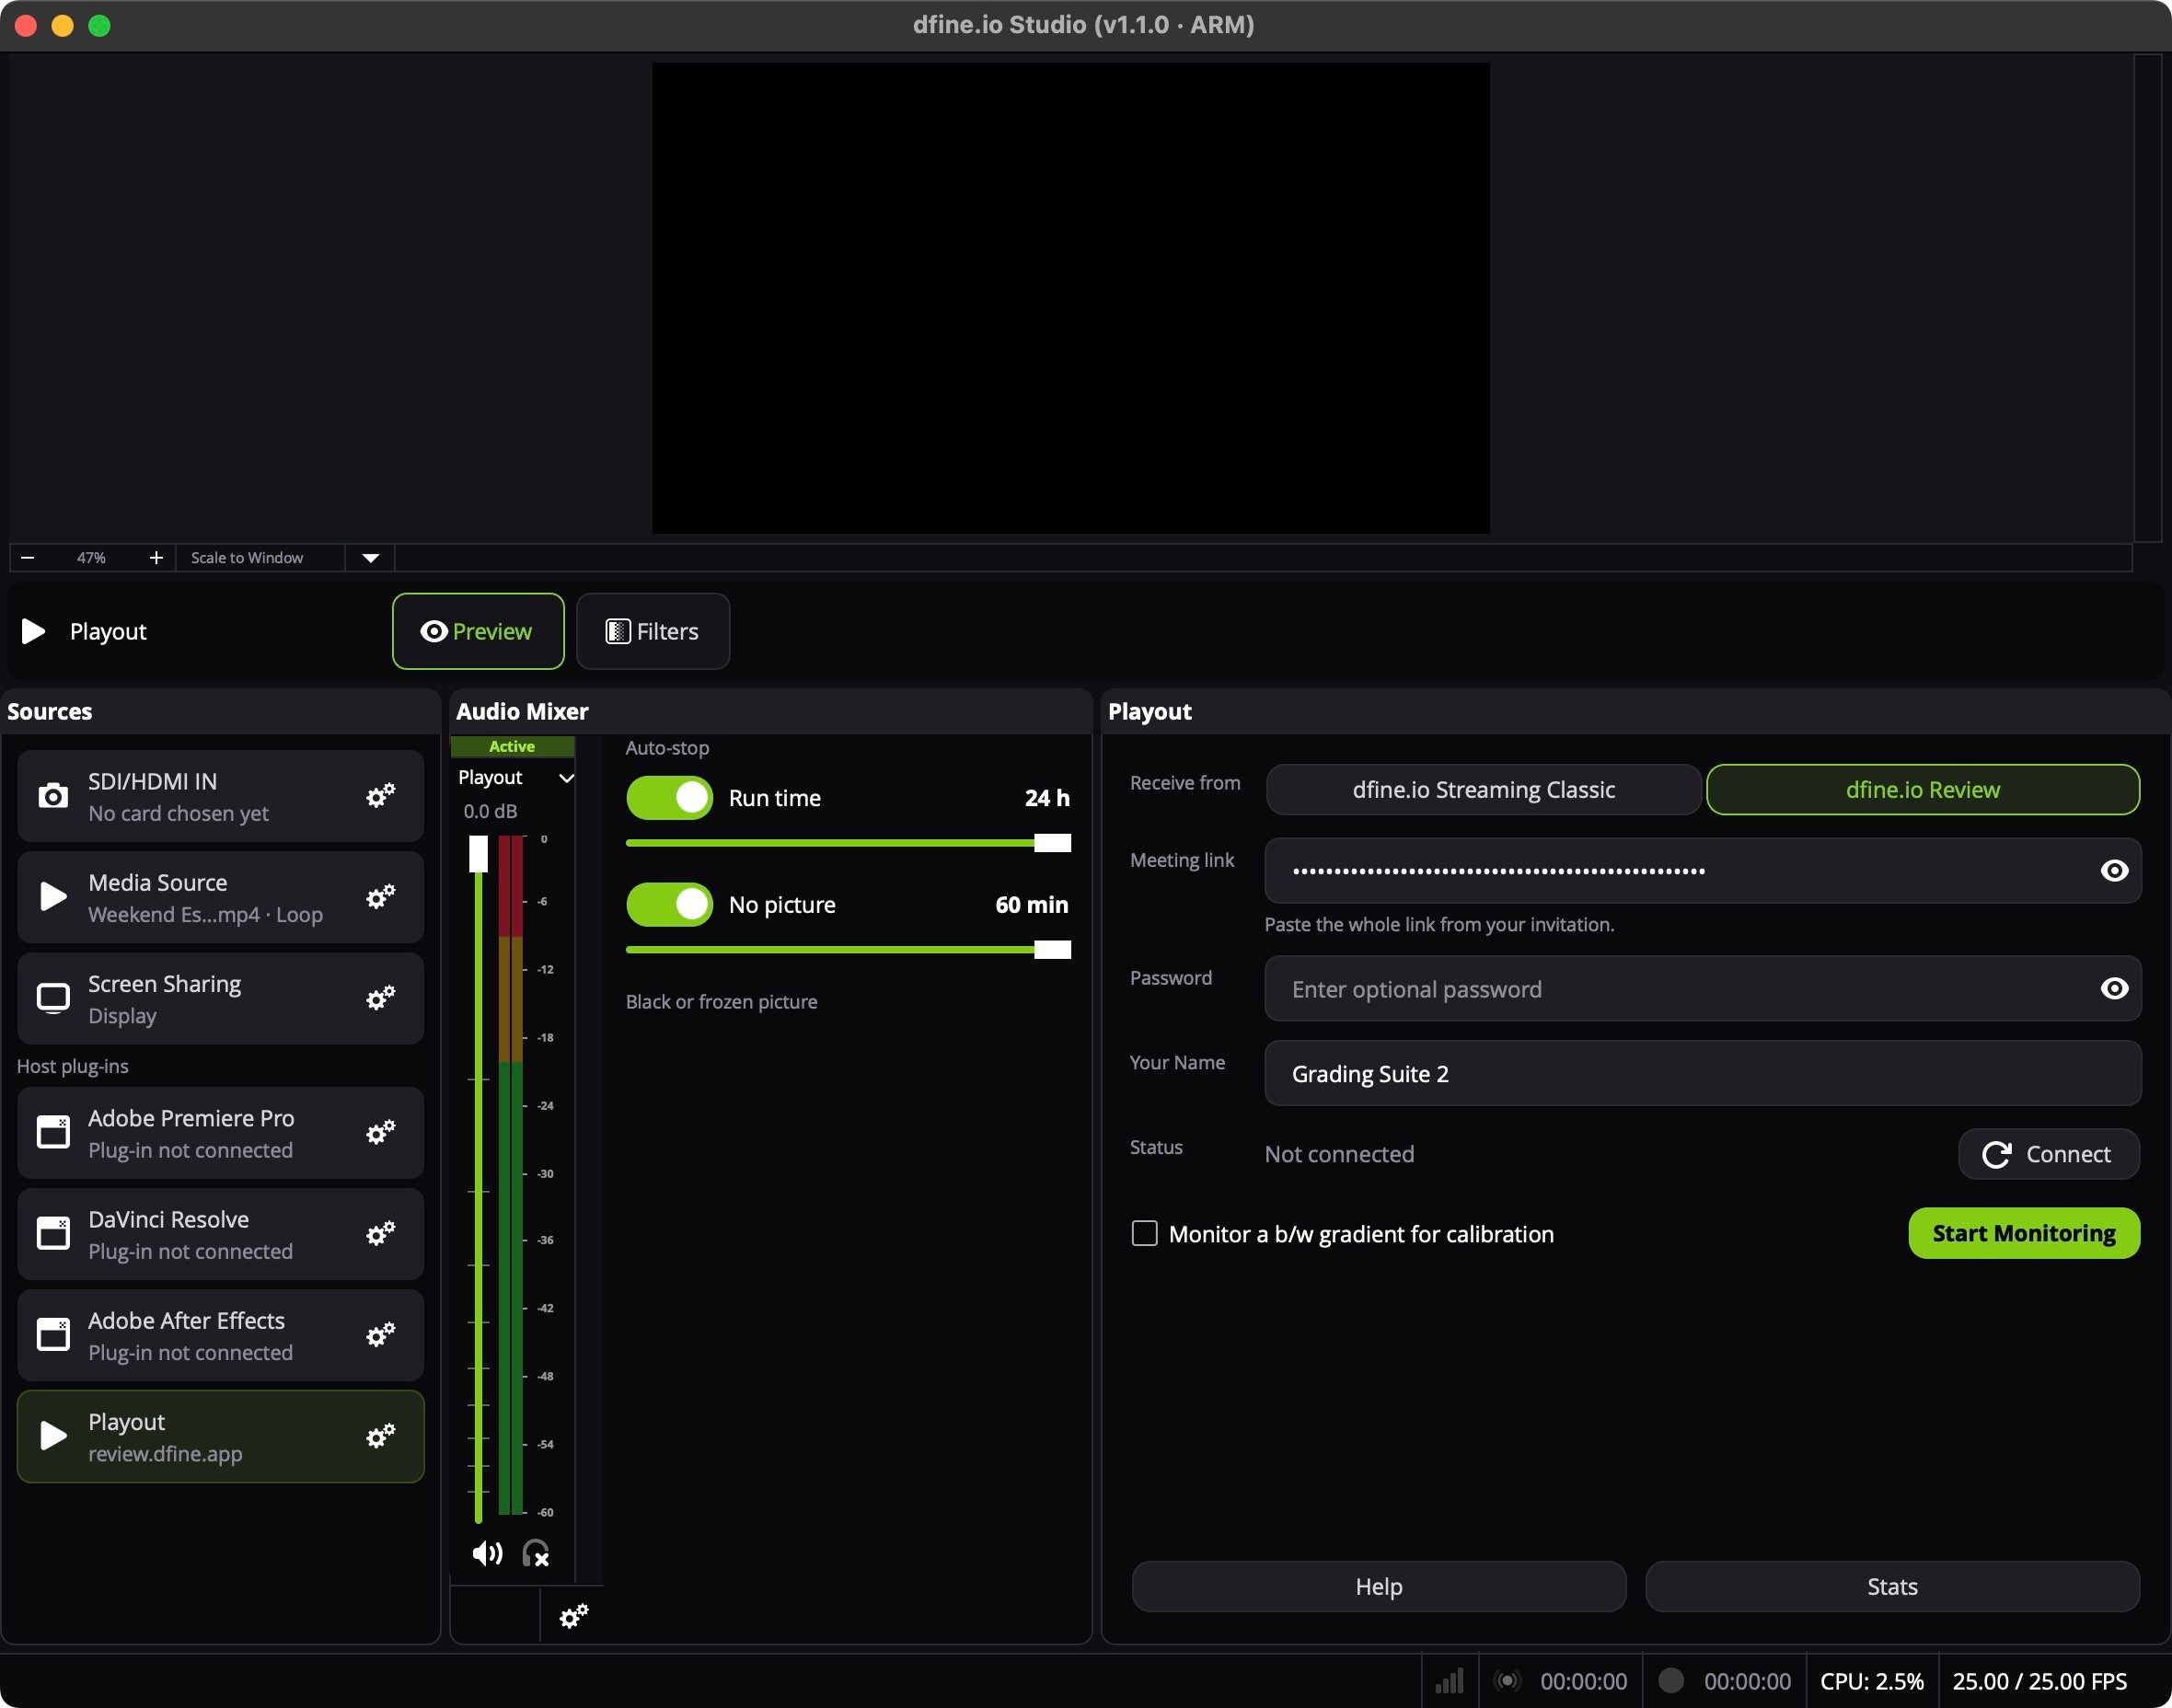Enable b/w gradient calibration checkbox
Image resolution: width=2172 pixels, height=1708 pixels.
(1144, 1233)
